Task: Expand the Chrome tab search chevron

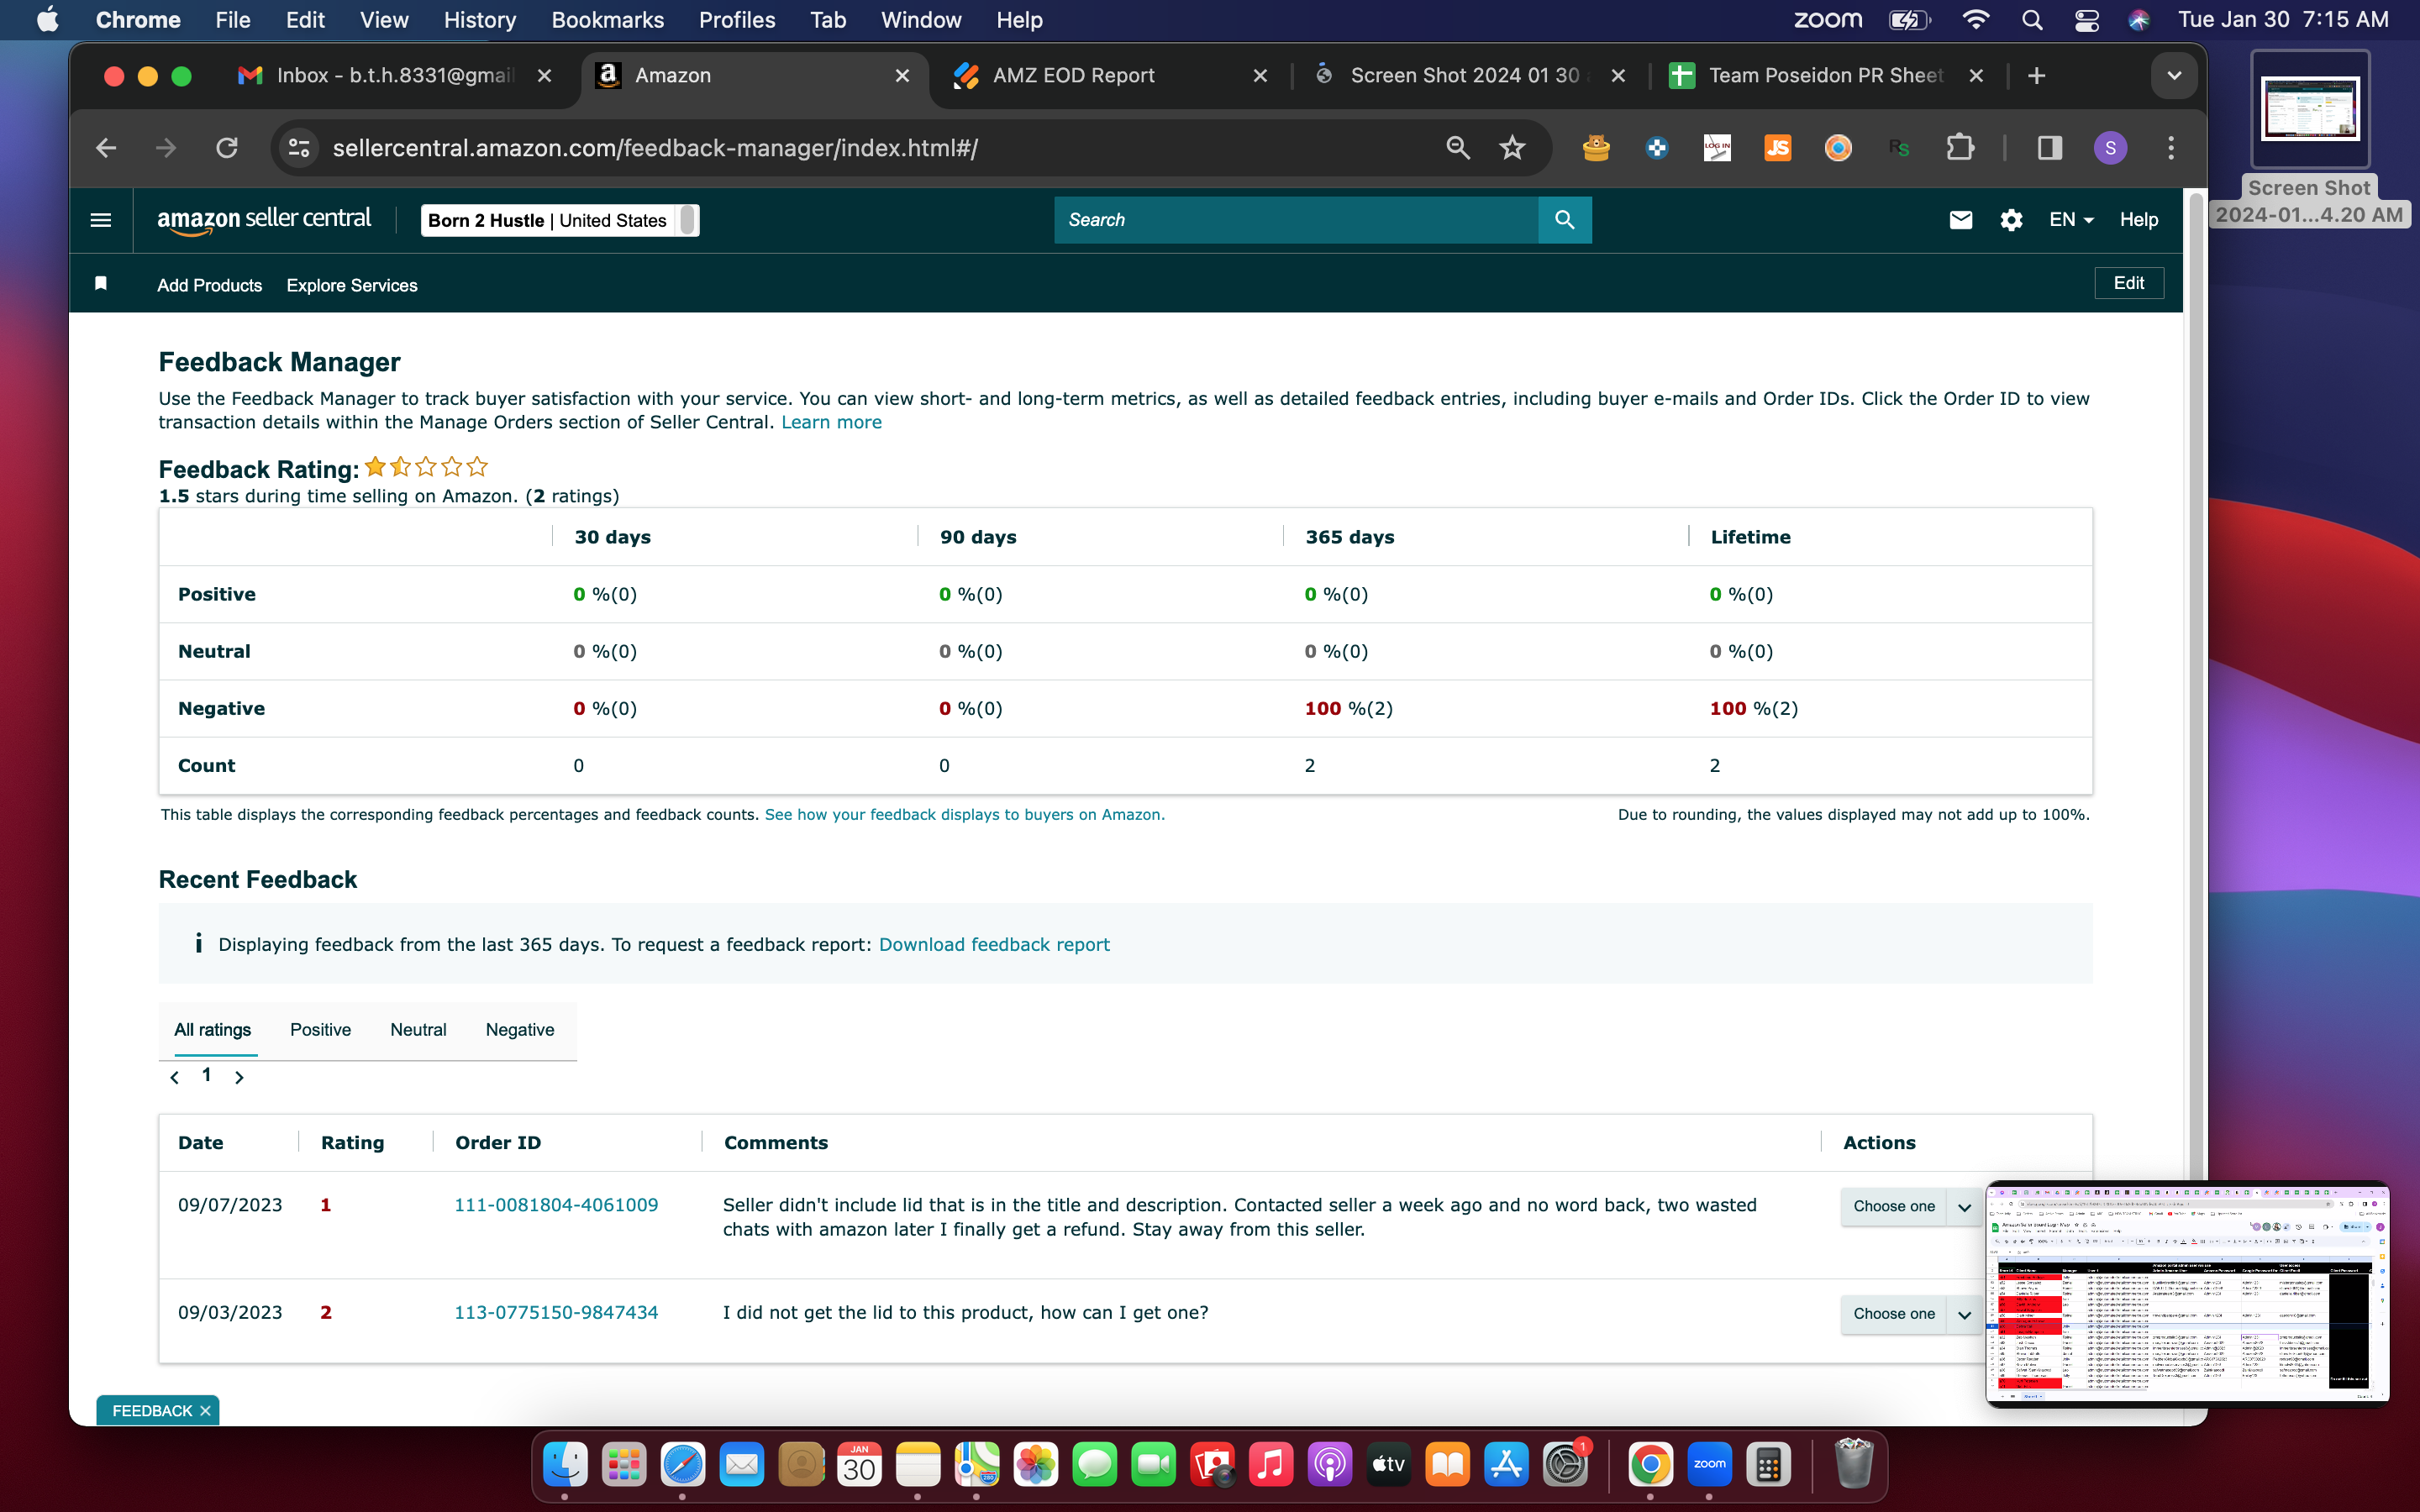Action: tap(2173, 76)
